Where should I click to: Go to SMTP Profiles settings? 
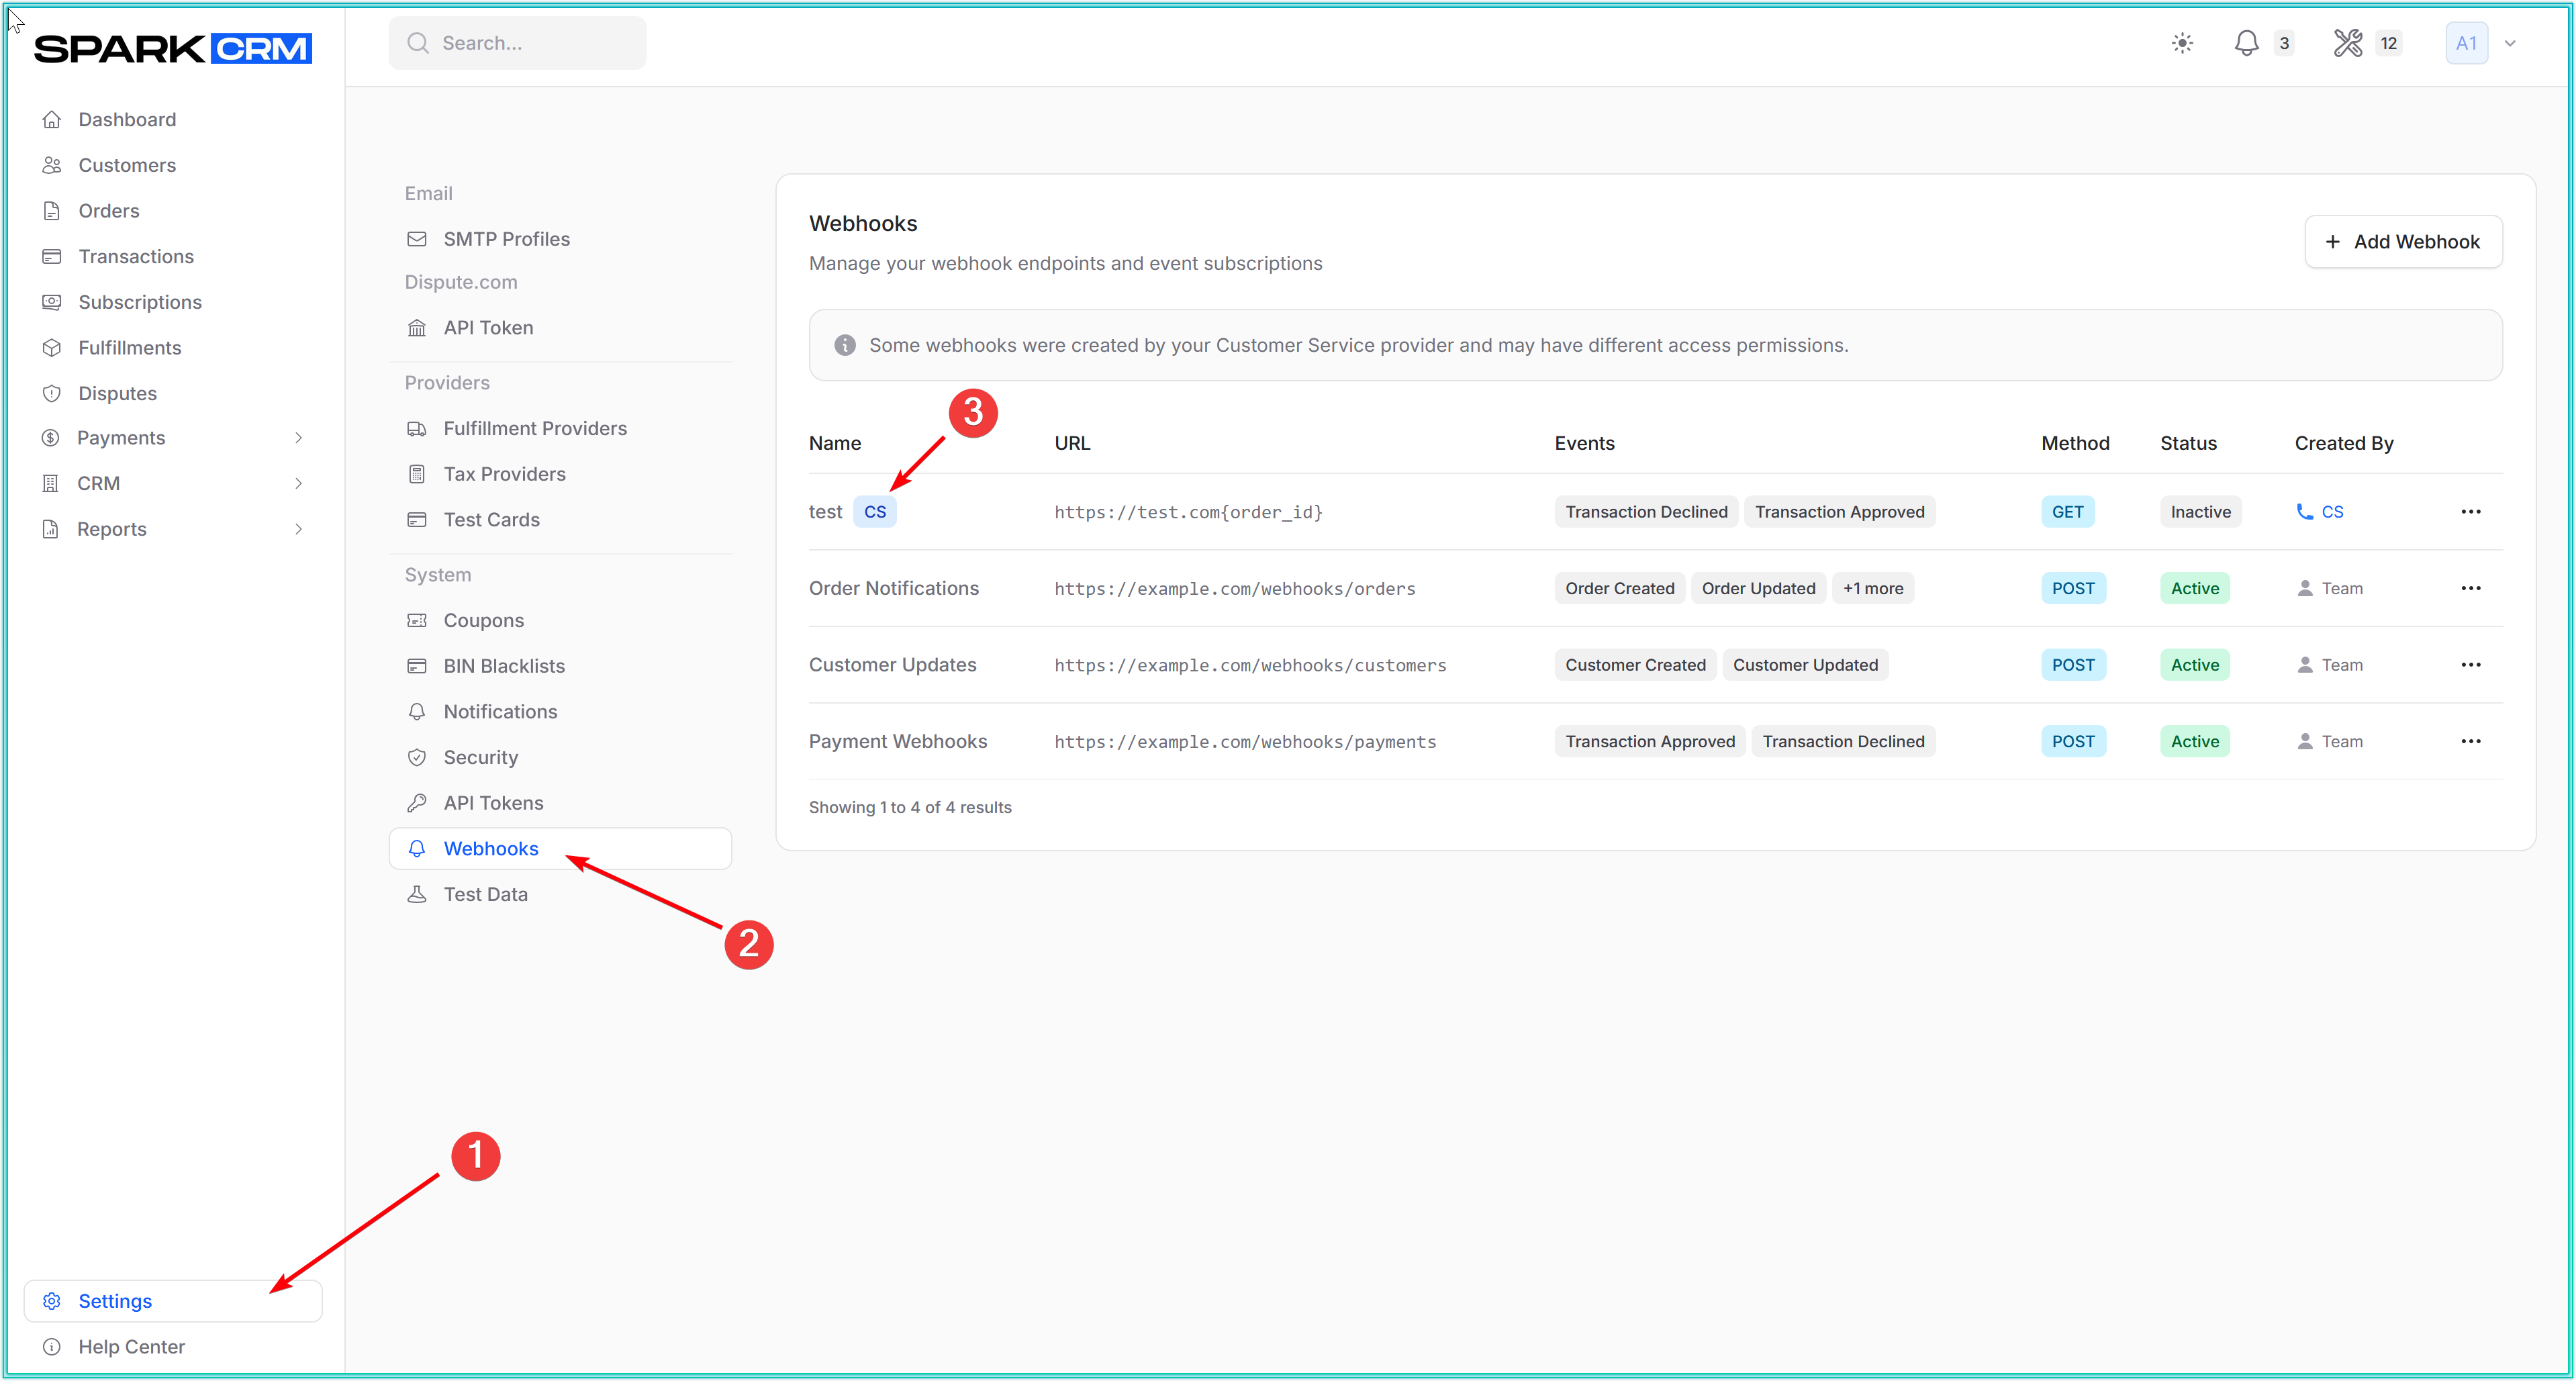[x=506, y=239]
